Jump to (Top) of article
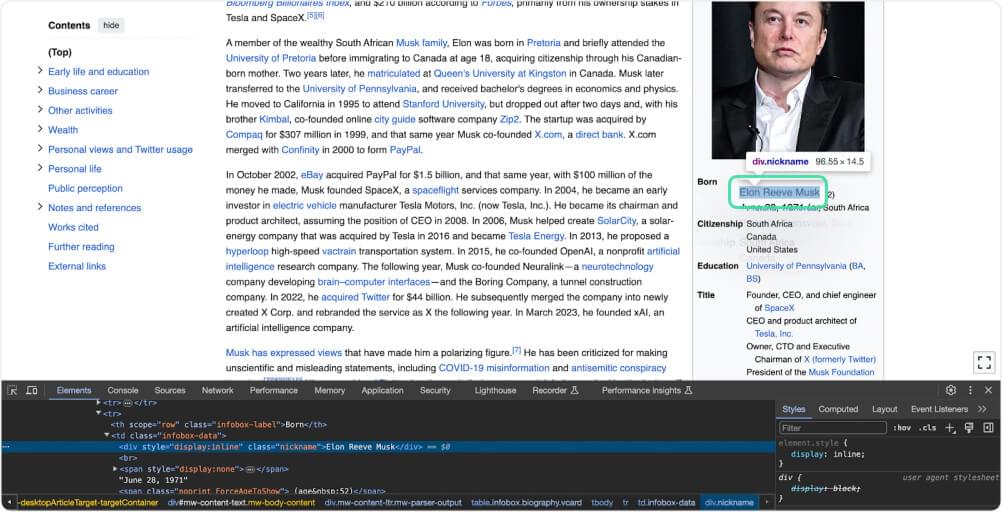This screenshot has height=512, width=1002. click(60, 52)
